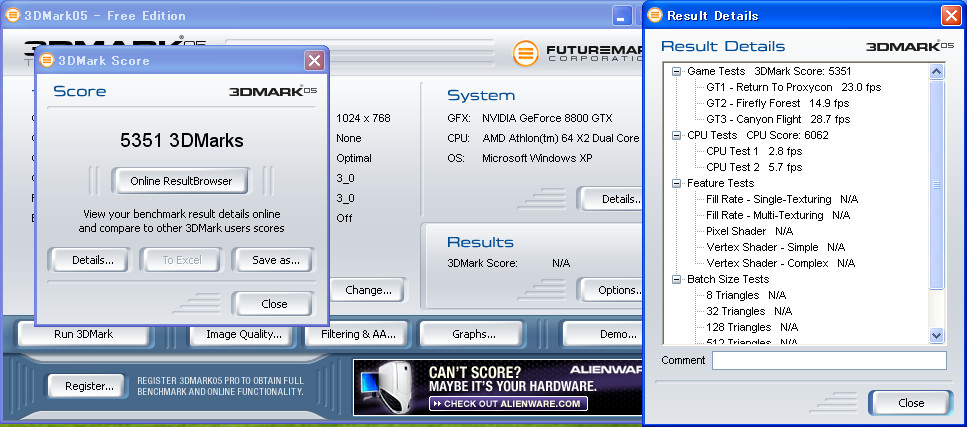This screenshot has height=427, width=967.
Task: Click the Check Out Alienware.com banner link
Action: click(x=508, y=404)
